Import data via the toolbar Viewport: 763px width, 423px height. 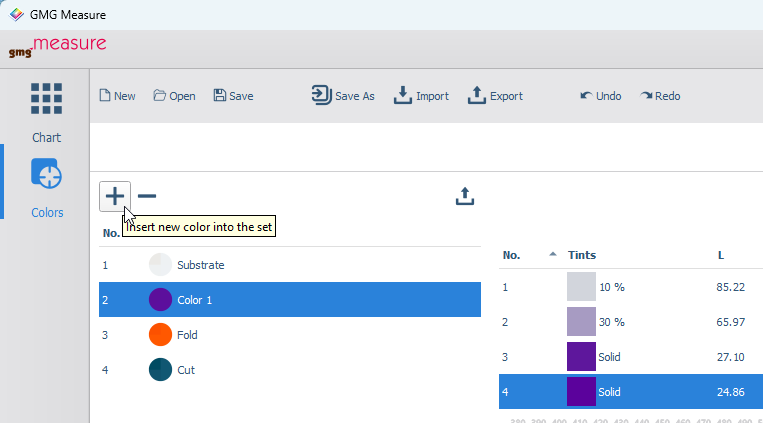pos(421,95)
